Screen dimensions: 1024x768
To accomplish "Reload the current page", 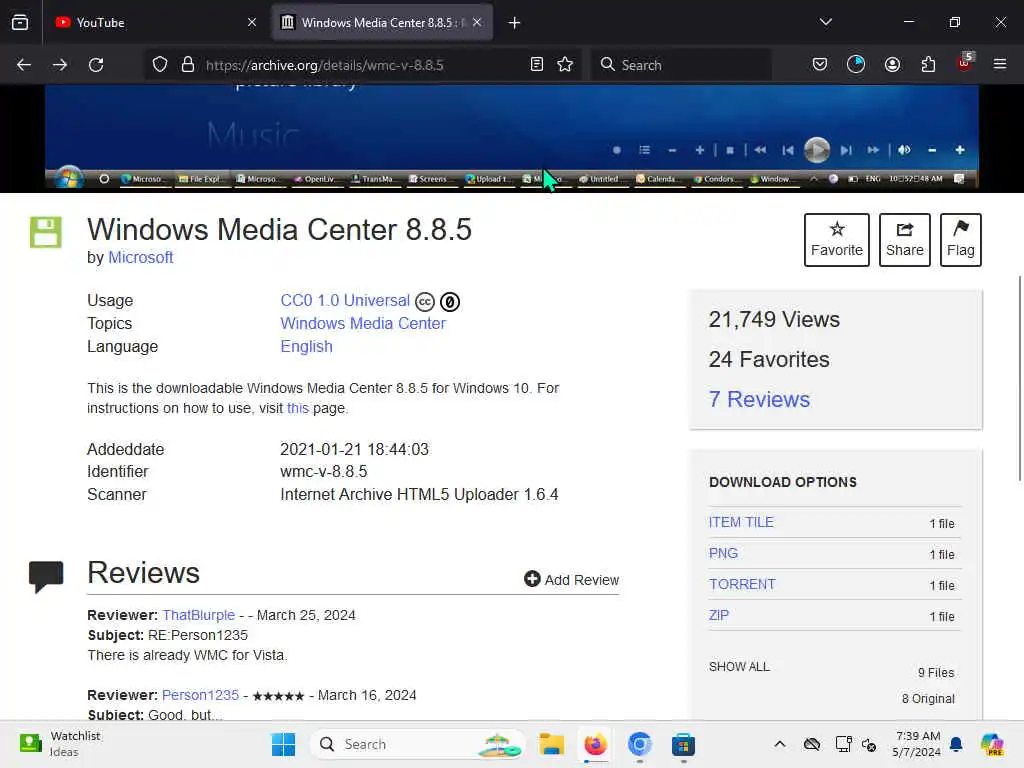I will pos(96,65).
